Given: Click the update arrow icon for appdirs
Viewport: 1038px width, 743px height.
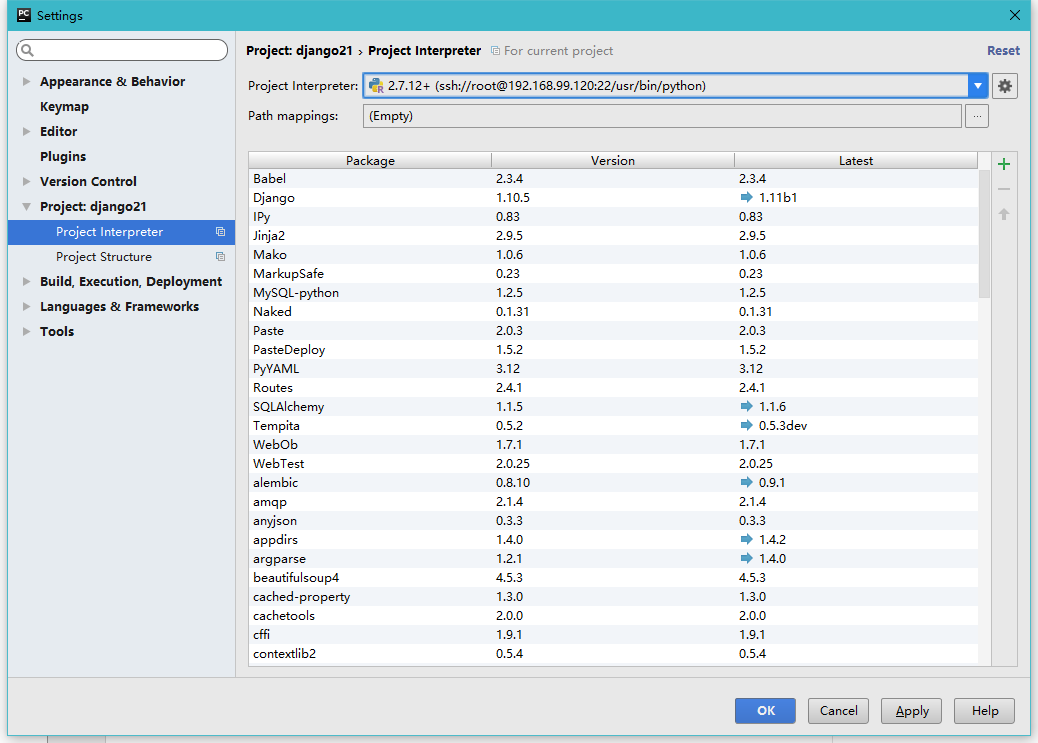Looking at the screenshot, I should pos(746,539).
